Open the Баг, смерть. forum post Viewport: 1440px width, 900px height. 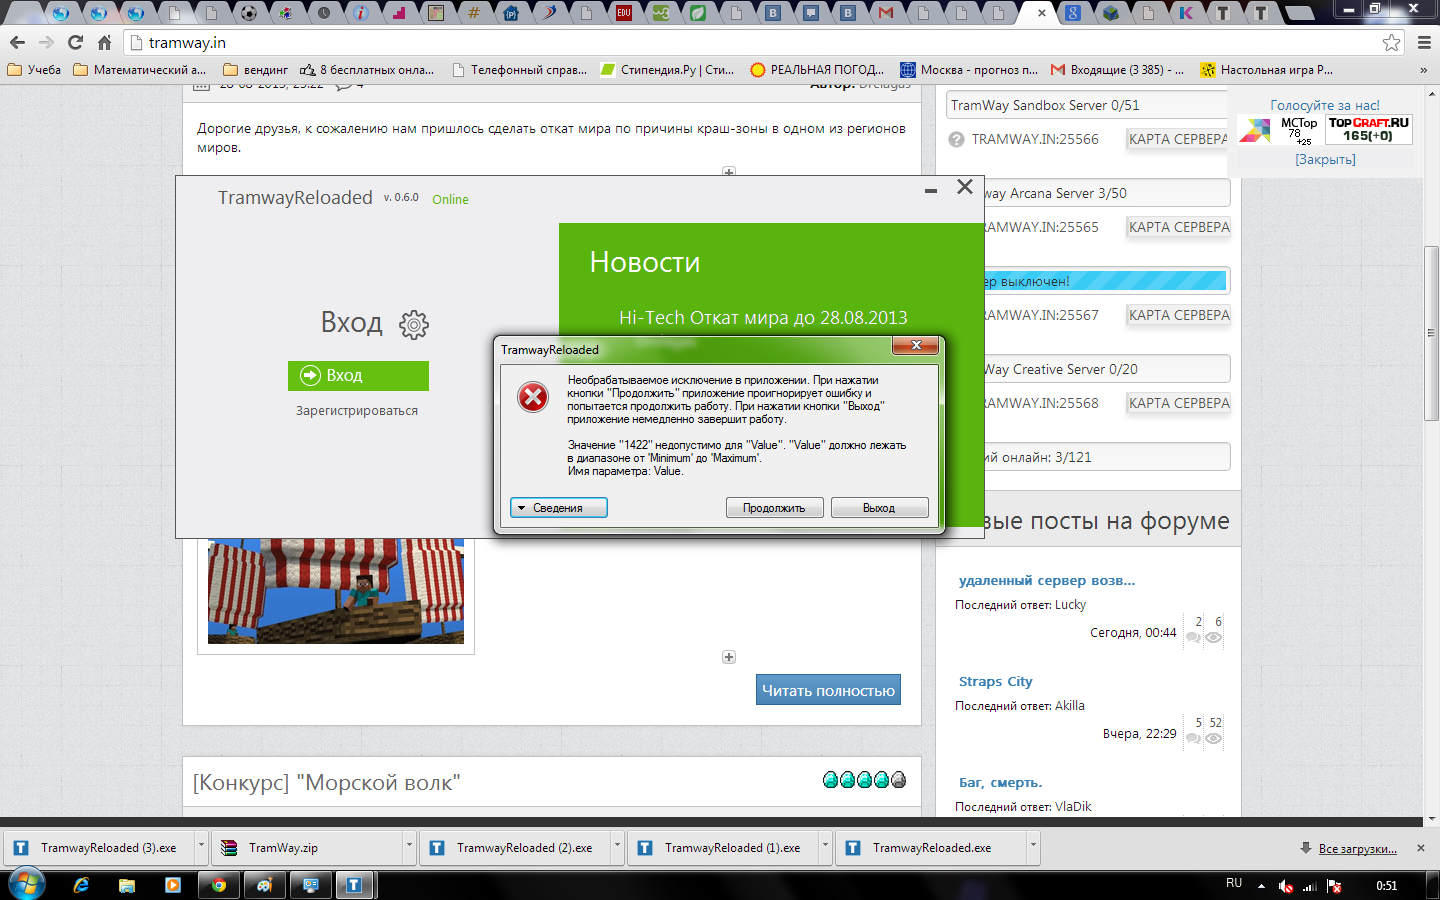point(1001,783)
